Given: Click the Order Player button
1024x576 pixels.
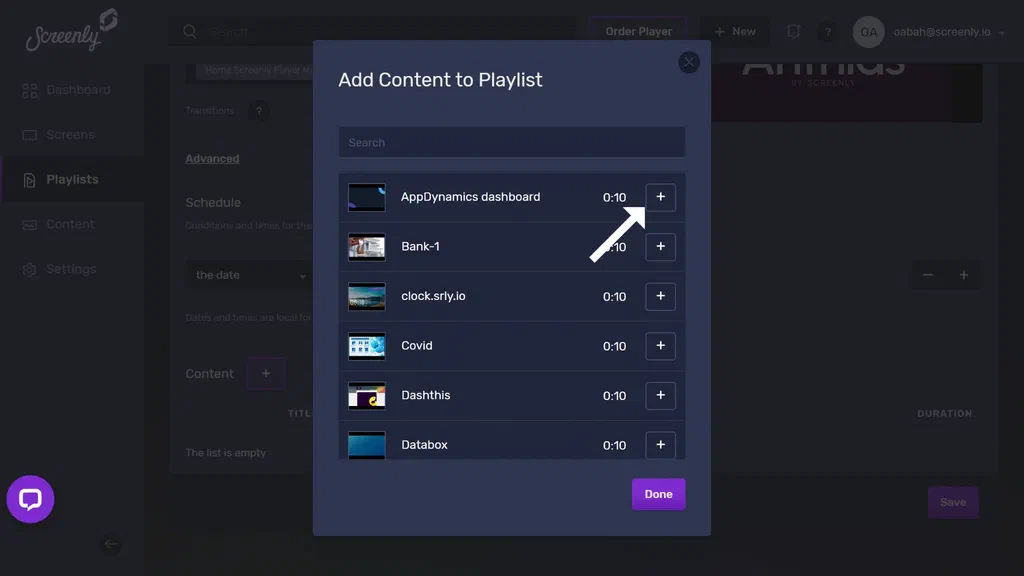Looking at the screenshot, I should pyautogui.click(x=639, y=31).
